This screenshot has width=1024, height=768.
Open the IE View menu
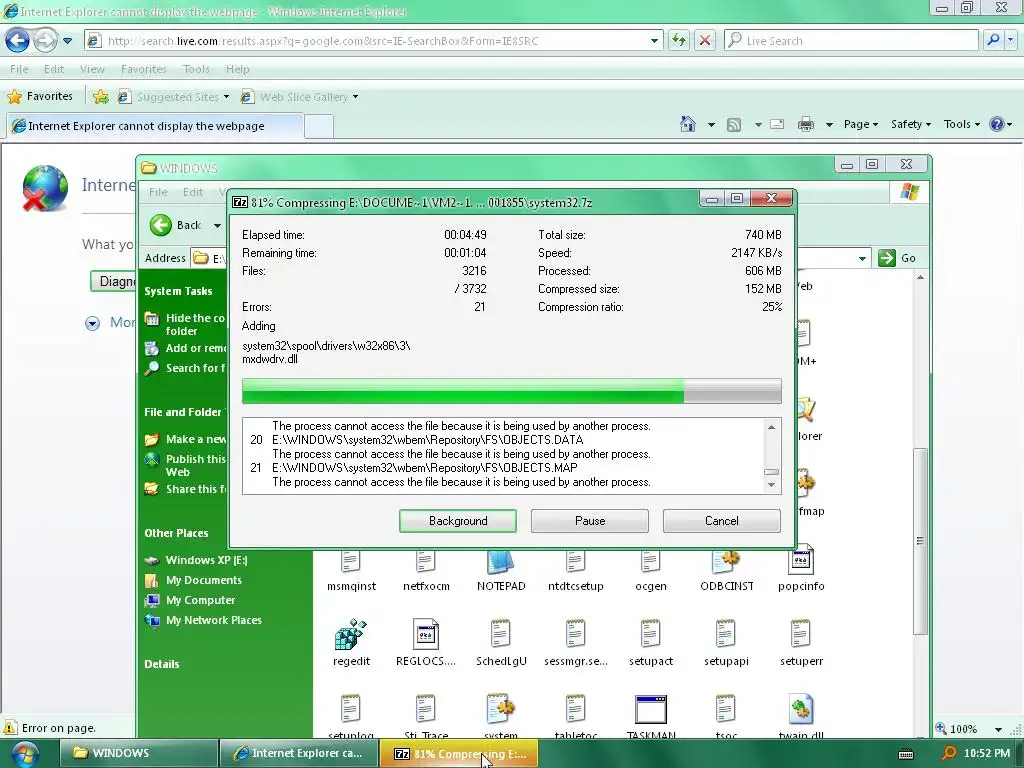[92, 69]
